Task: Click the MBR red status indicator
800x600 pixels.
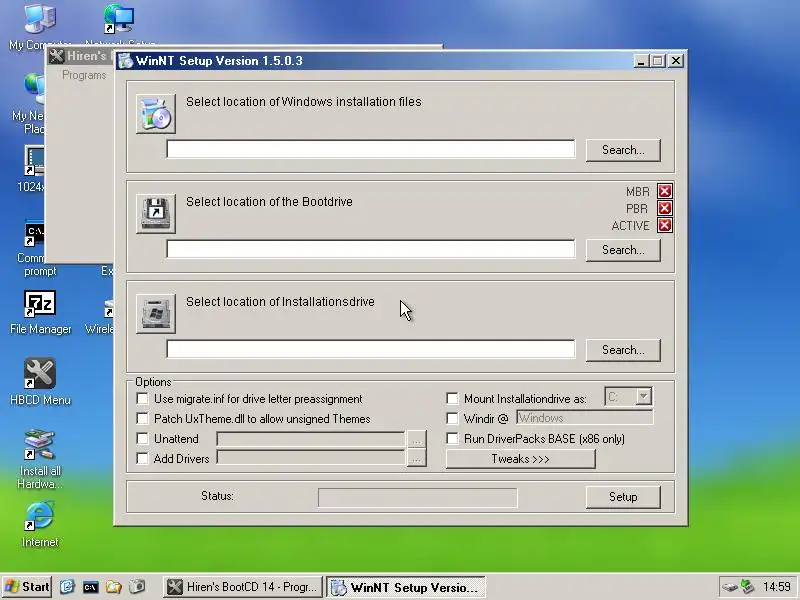Action: pos(664,191)
